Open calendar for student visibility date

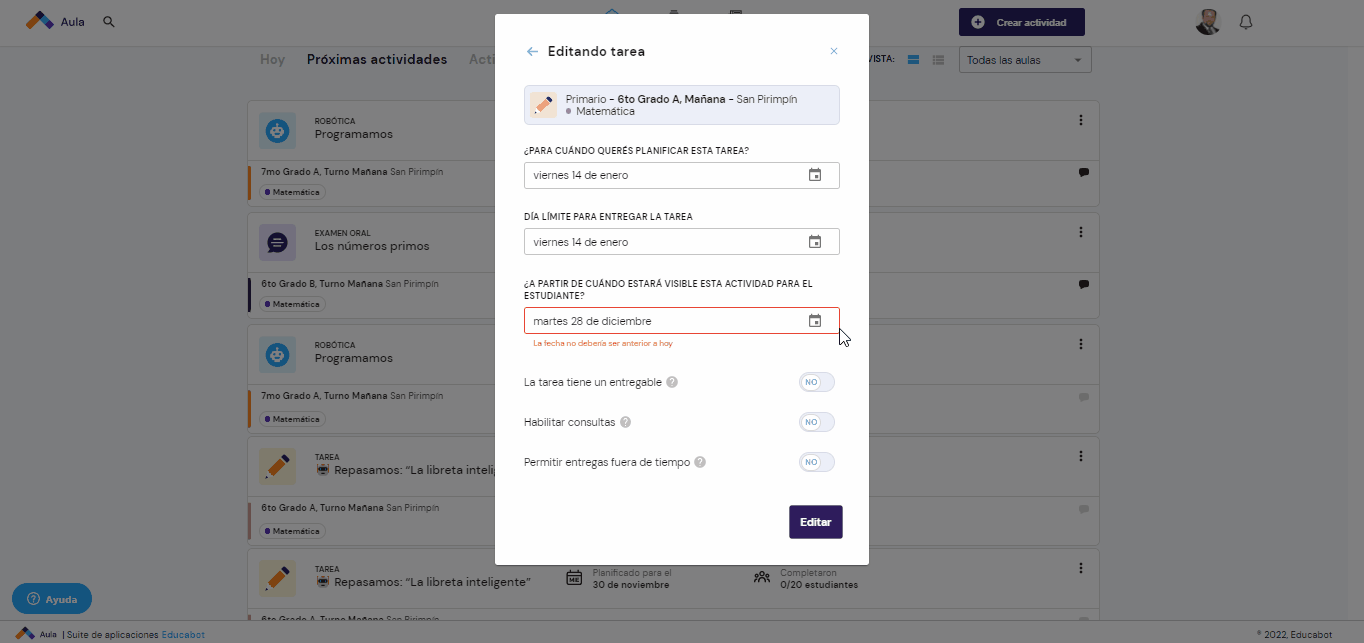click(x=815, y=321)
